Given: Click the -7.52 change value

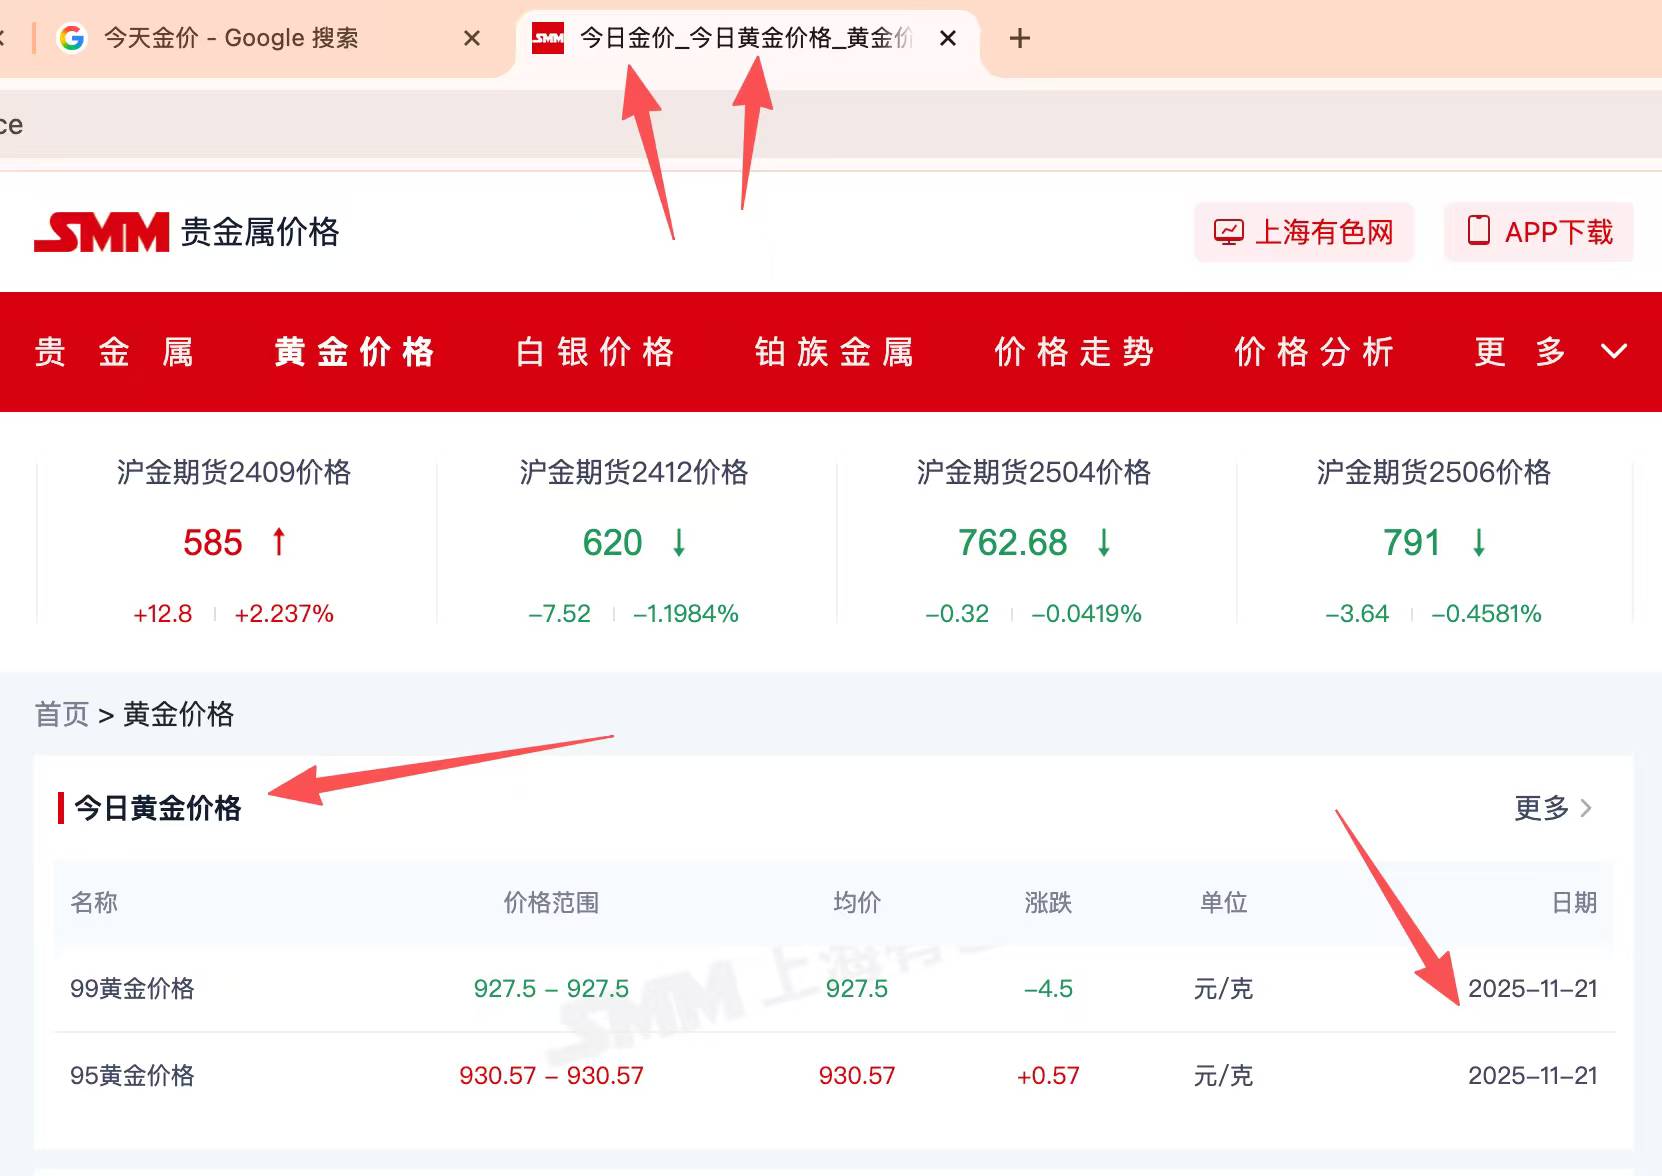Looking at the screenshot, I should [x=560, y=614].
